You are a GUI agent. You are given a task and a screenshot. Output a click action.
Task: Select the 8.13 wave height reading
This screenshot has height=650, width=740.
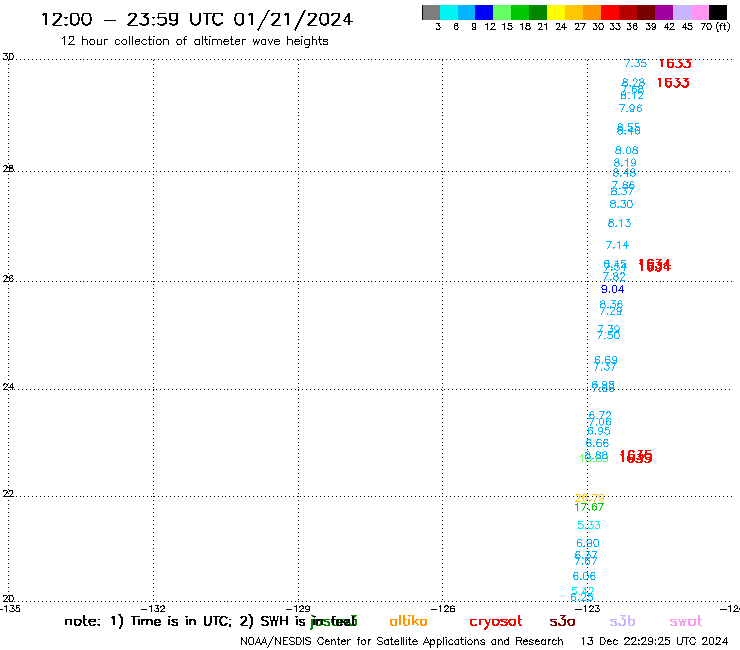pyautogui.click(x=619, y=223)
